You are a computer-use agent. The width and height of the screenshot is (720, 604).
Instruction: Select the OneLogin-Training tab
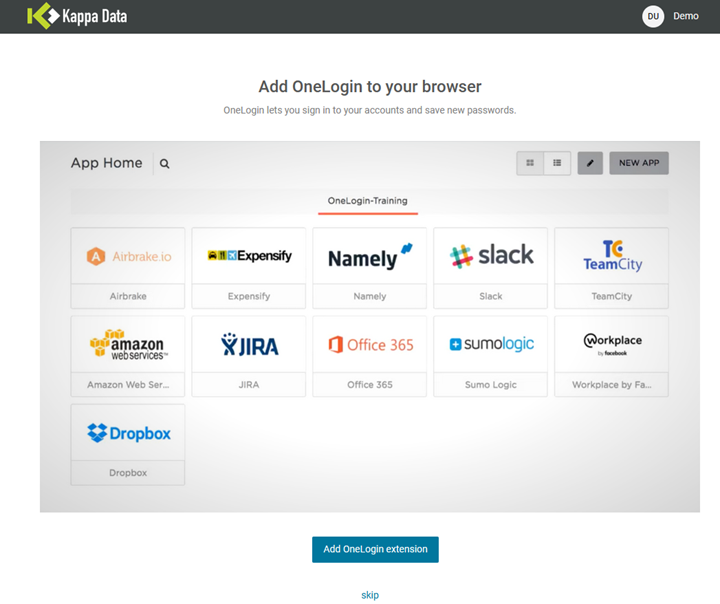[x=368, y=201]
